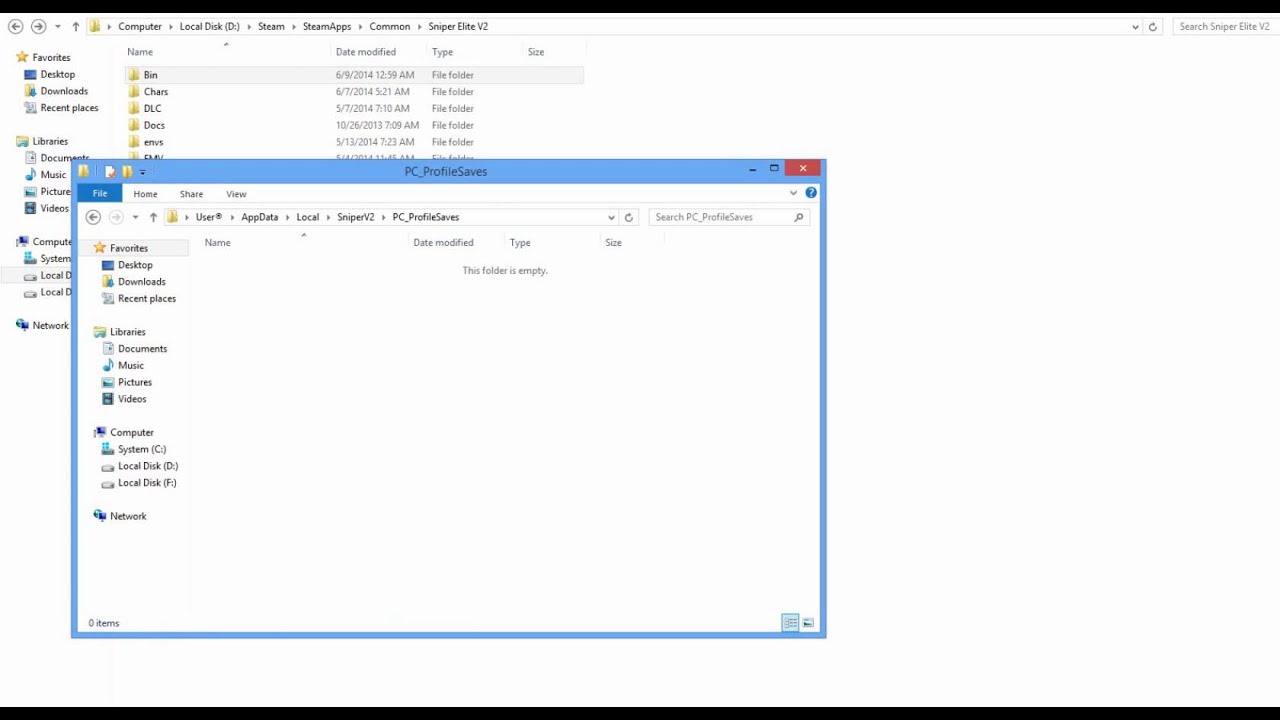Click the folder icon at PC_ProfileSaves title bar left
The height and width of the screenshot is (720, 1280).
[84, 172]
